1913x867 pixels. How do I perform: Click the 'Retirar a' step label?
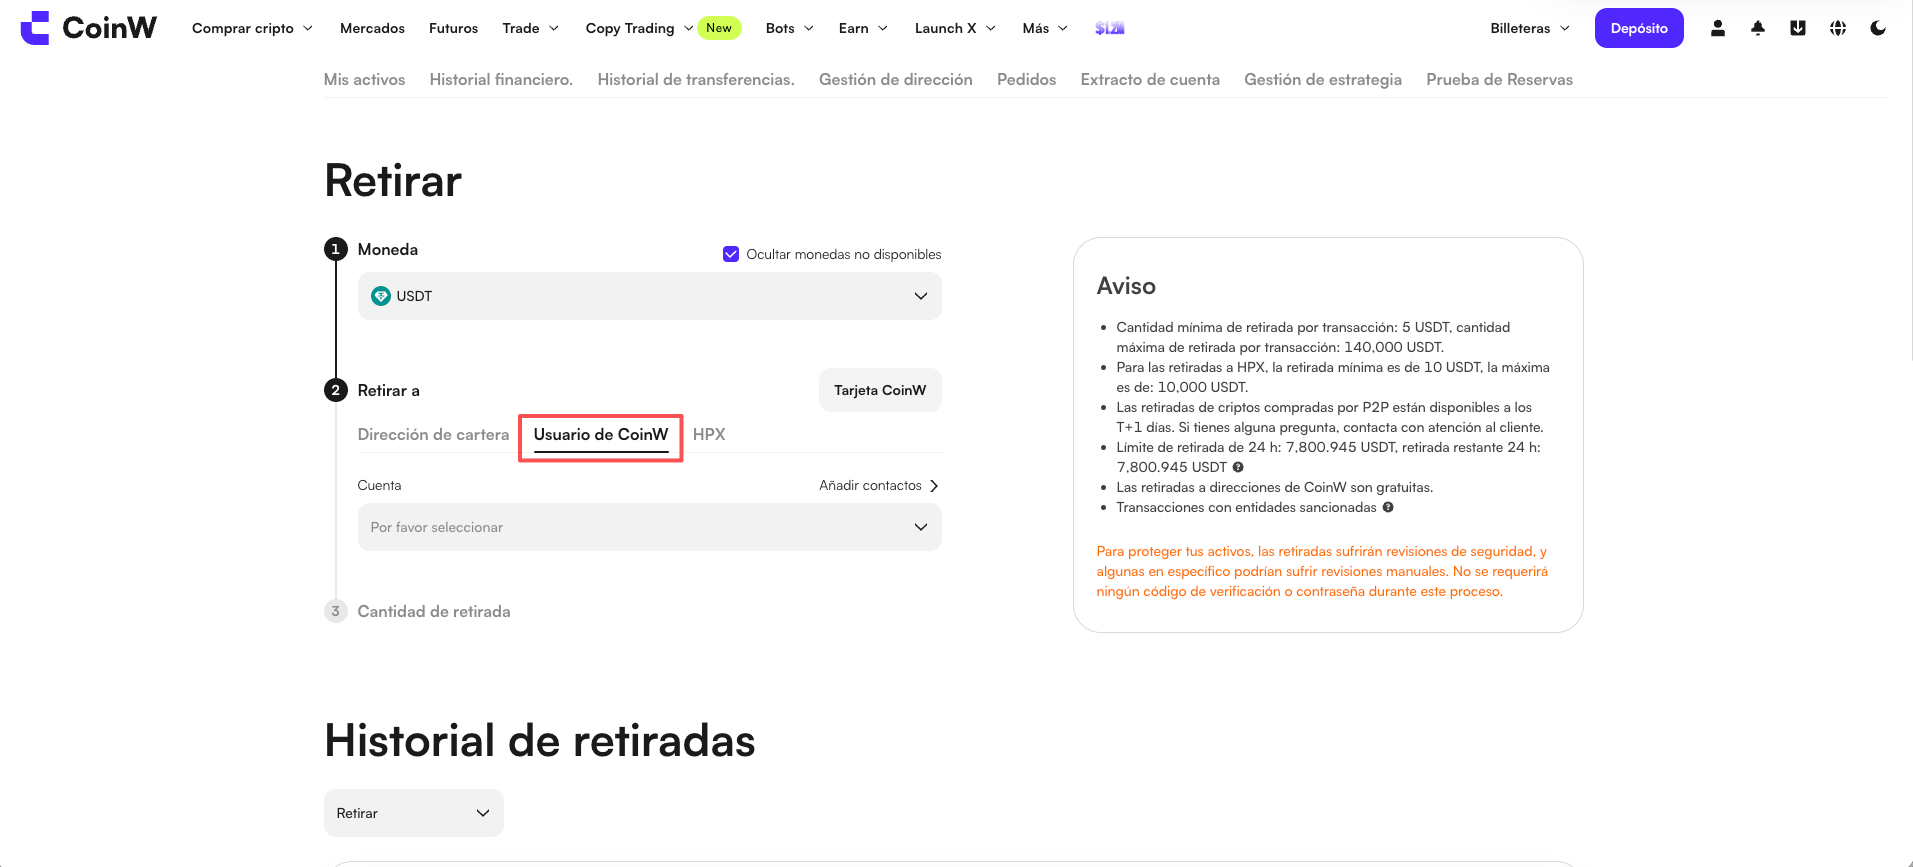click(389, 391)
